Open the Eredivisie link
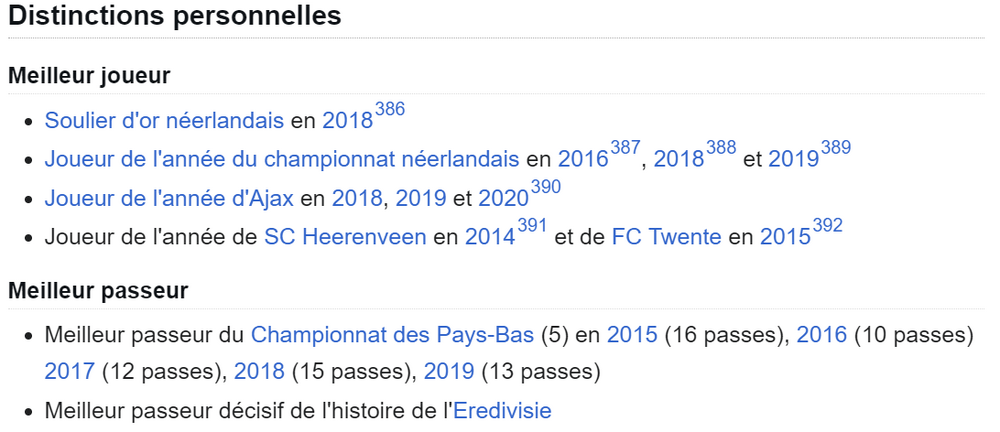 coord(502,411)
